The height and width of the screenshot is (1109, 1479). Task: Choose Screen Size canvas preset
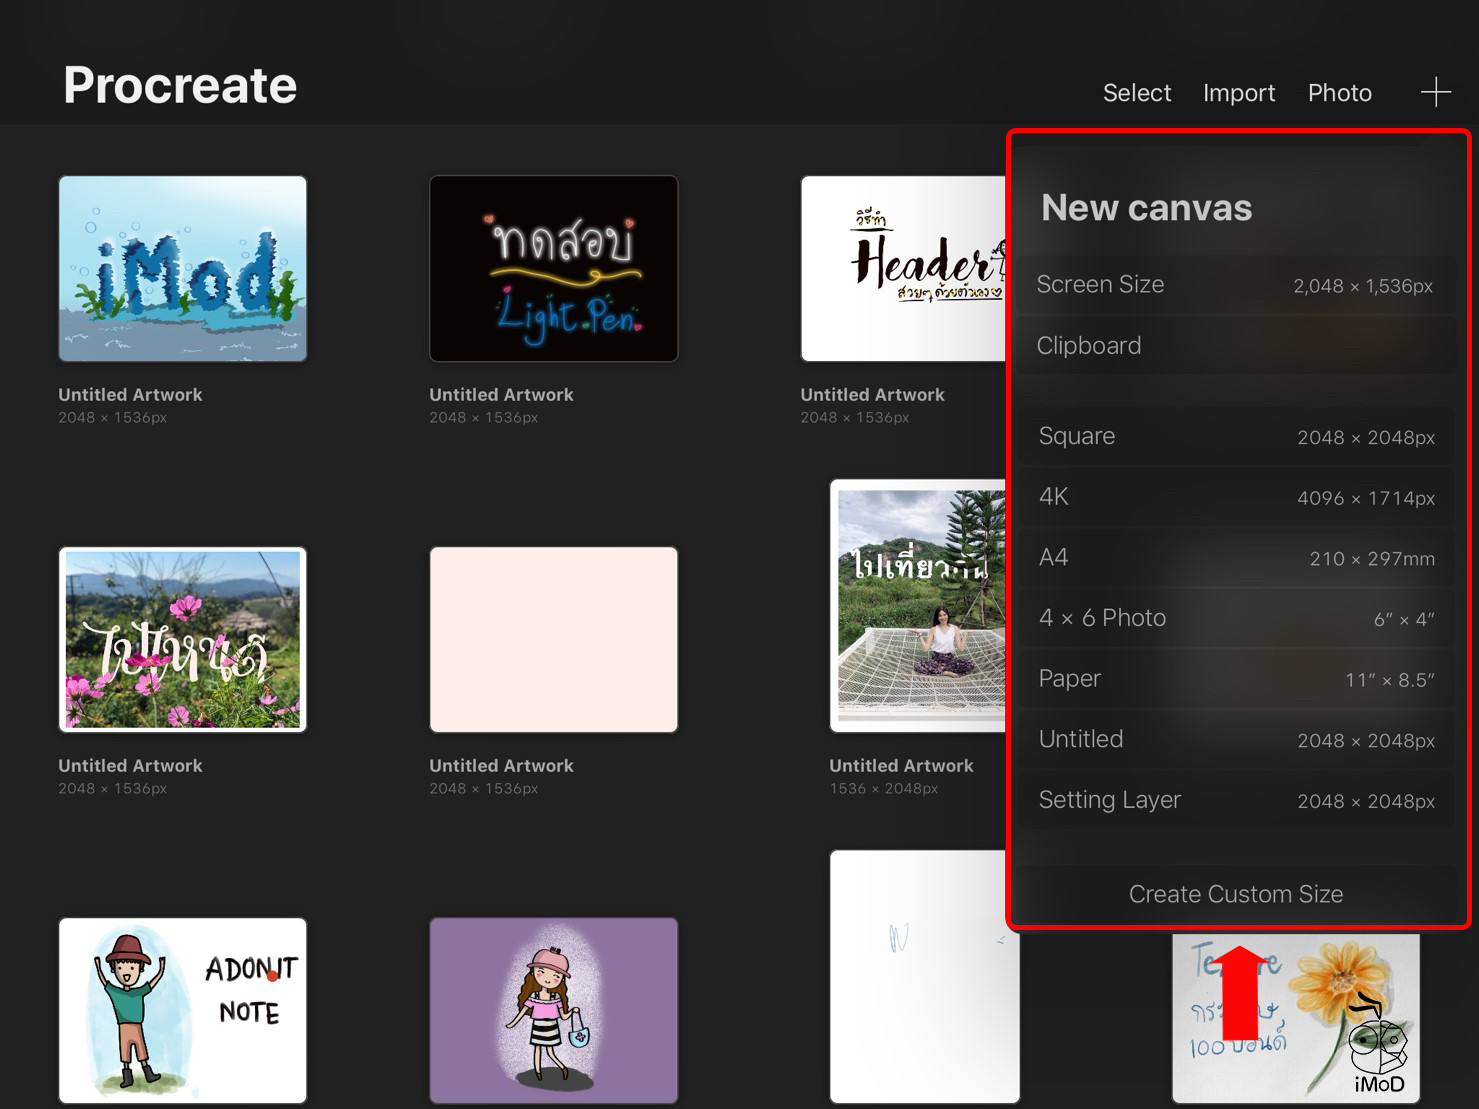point(1236,285)
